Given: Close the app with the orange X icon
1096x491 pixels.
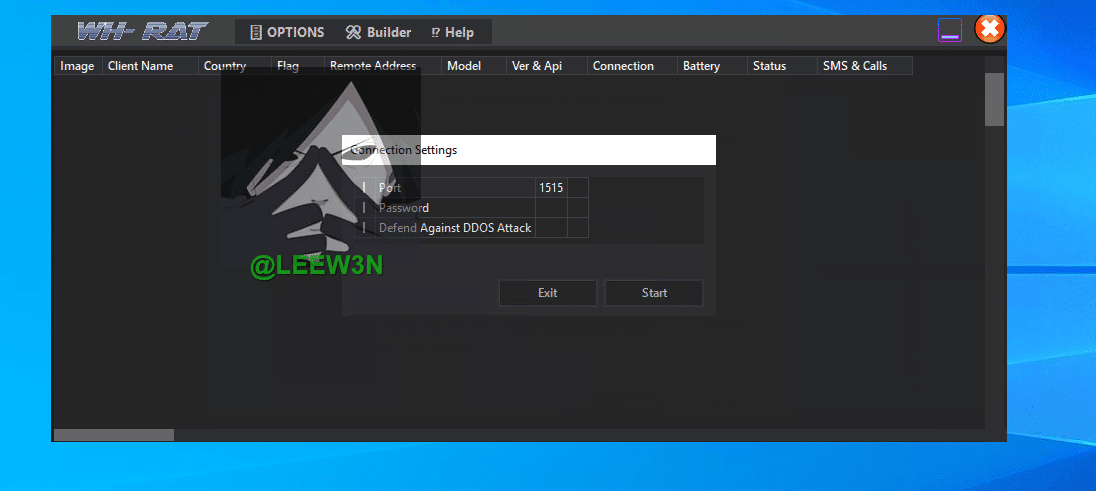Looking at the screenshot, I should click(989, 29).
